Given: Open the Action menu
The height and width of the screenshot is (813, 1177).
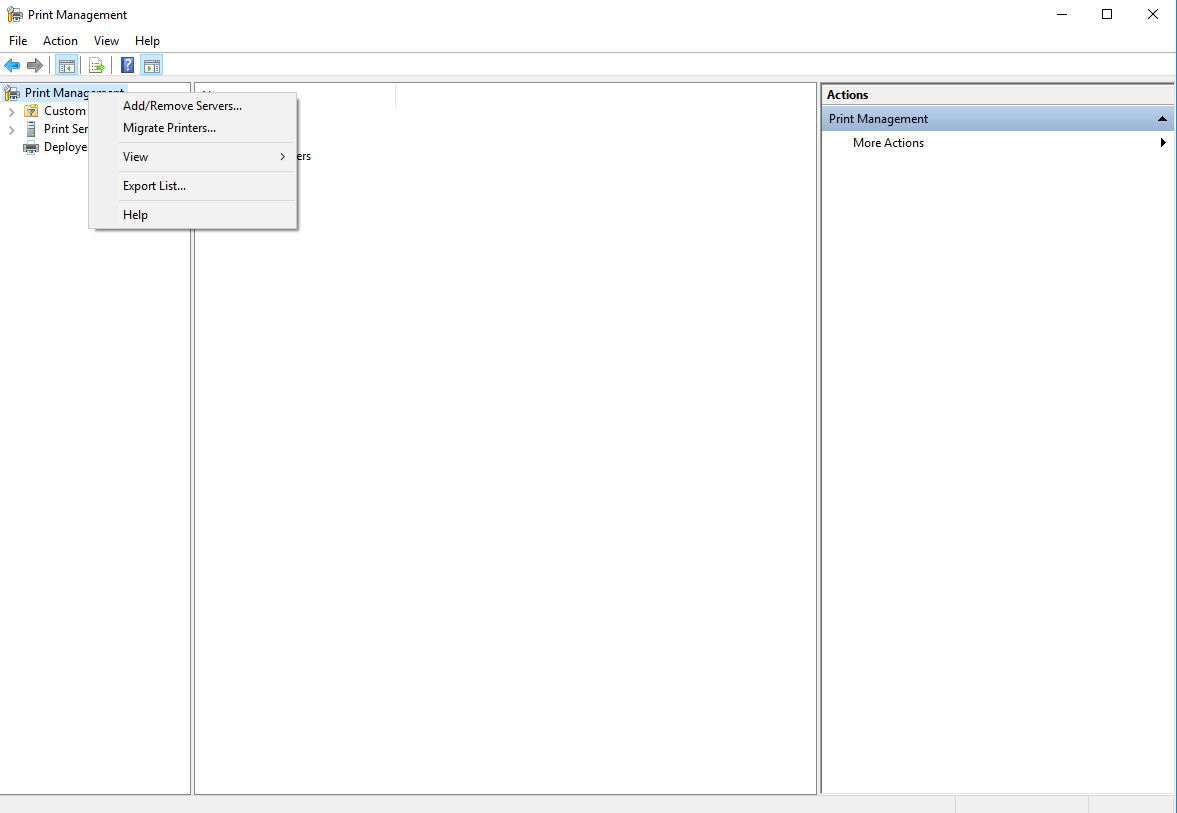Looking at the screenshot, I should pyautogui.click(x=60, y=41).
